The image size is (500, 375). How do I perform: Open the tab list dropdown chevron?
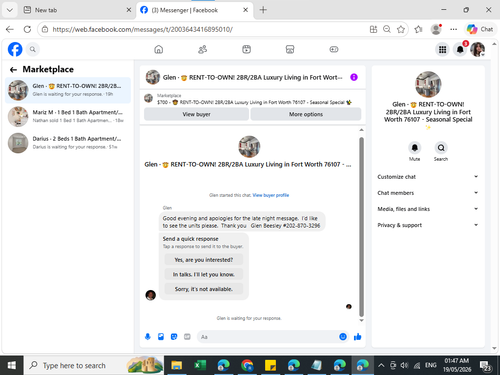pos(10,10)
